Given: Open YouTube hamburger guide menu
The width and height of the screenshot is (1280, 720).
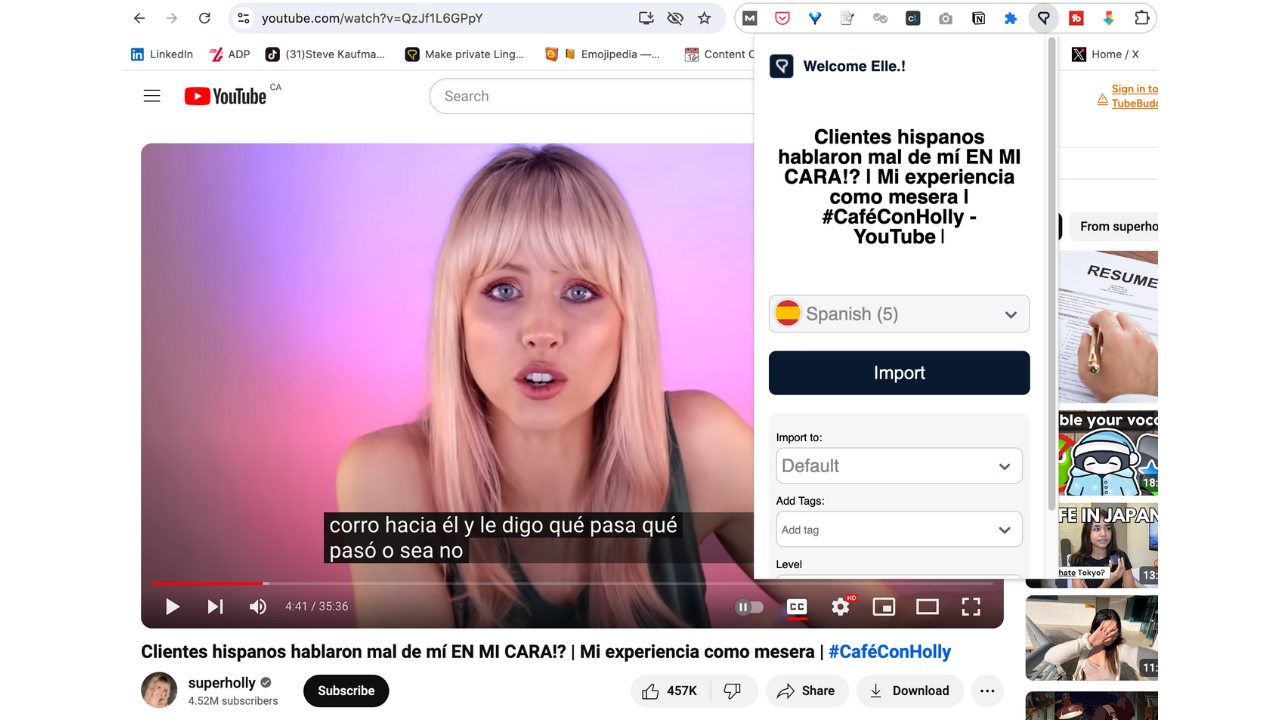Looking at the screenshot, I should pyautogui.click(x=152, y=96).
